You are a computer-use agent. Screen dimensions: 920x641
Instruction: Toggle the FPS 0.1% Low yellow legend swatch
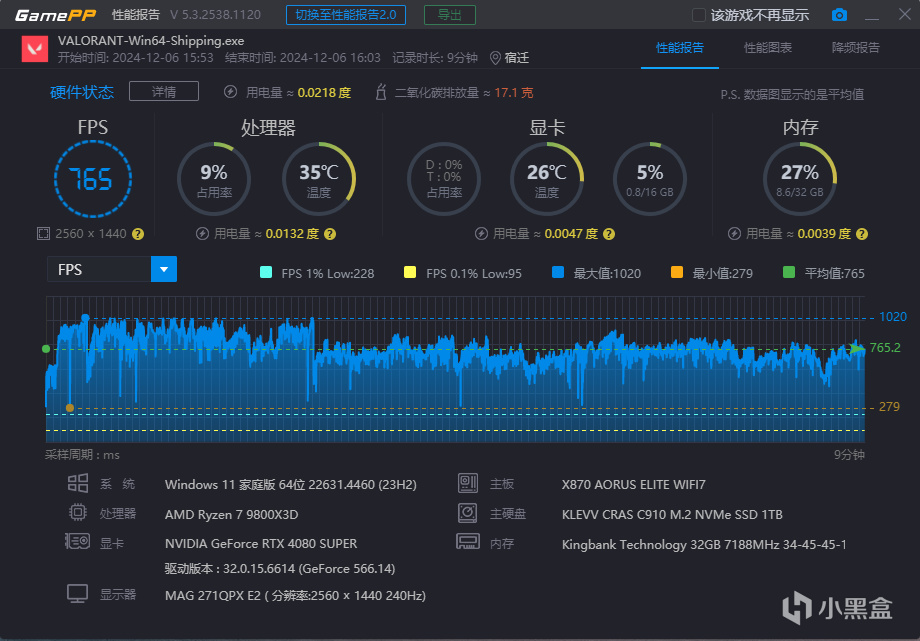coord(410,272)
